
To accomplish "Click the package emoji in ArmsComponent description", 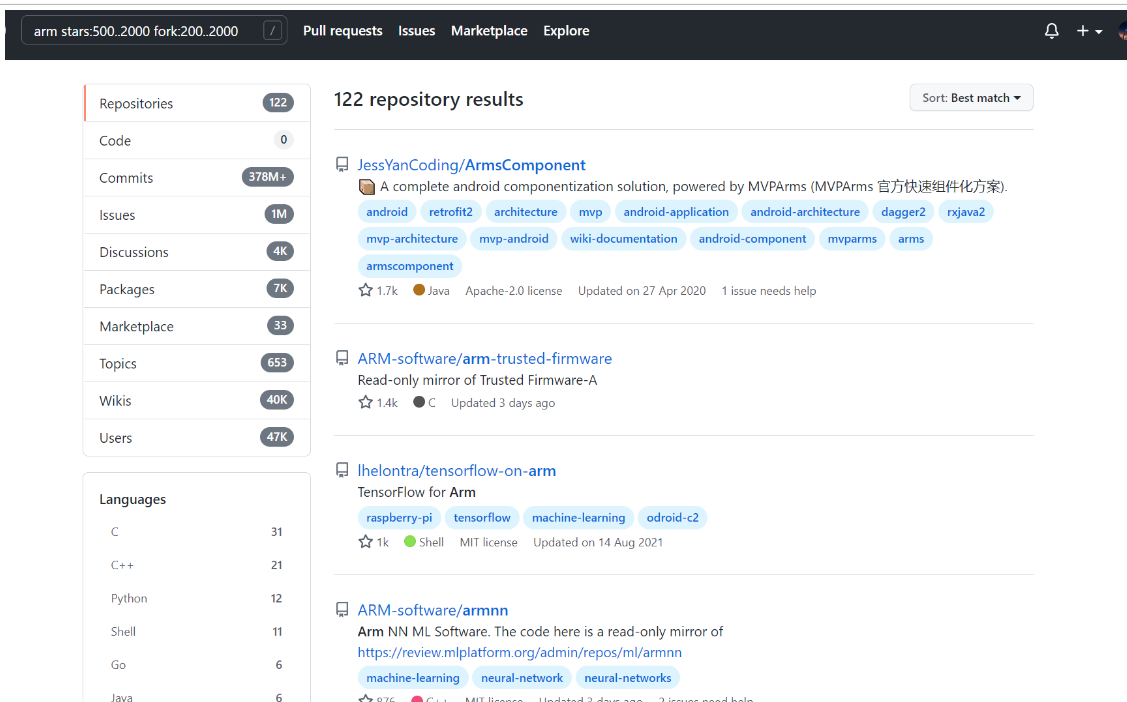I will (367, 187).
